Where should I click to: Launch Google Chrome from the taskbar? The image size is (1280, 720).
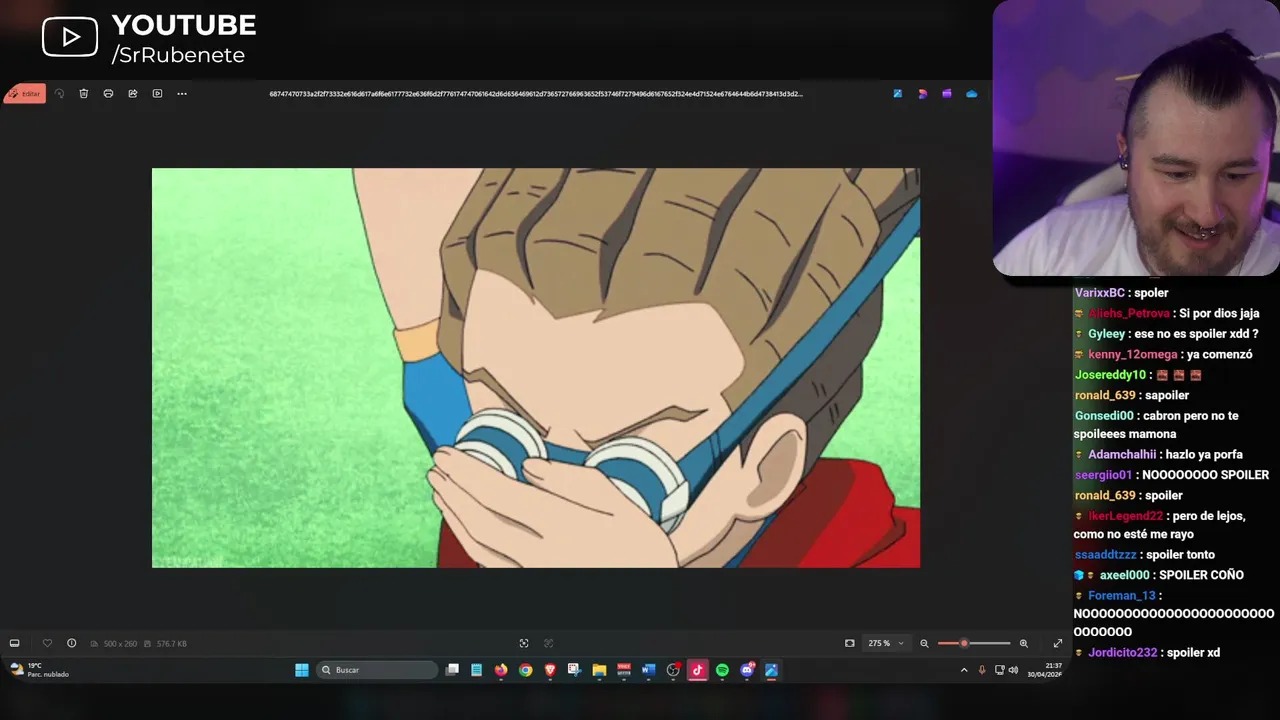coord(526,670)
